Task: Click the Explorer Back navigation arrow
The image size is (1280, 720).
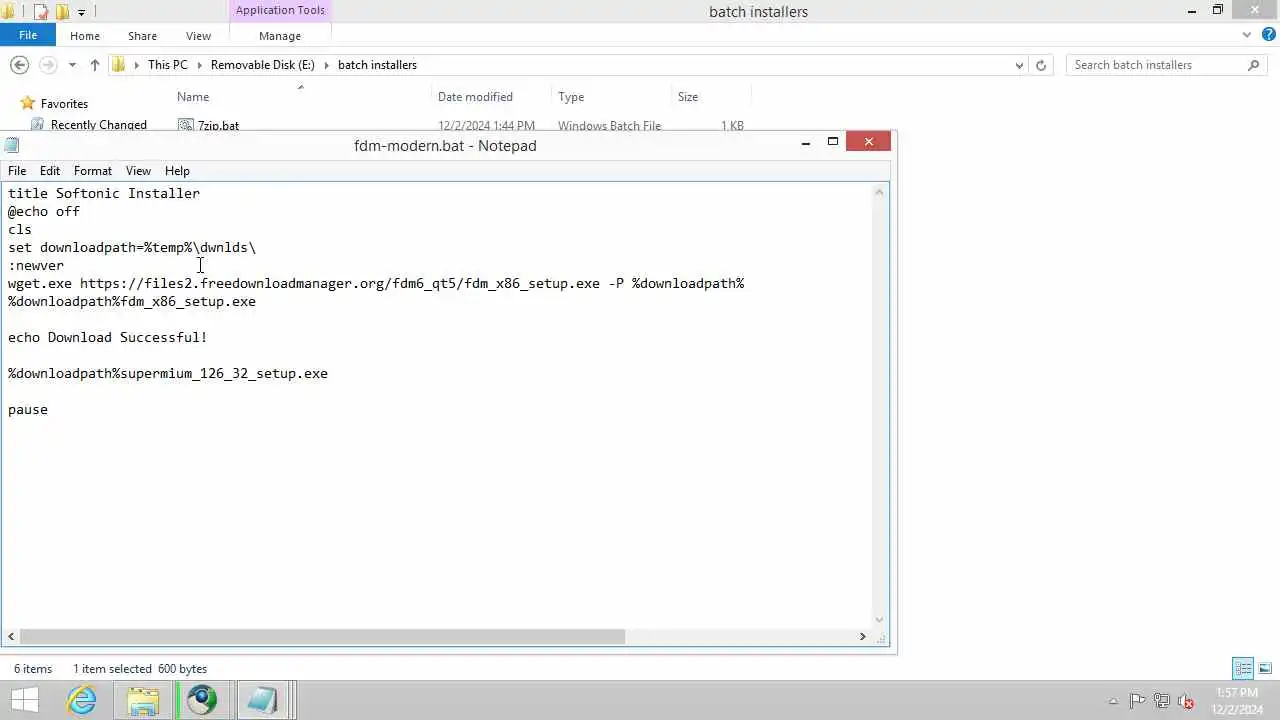Action: [x=19, y=65]
